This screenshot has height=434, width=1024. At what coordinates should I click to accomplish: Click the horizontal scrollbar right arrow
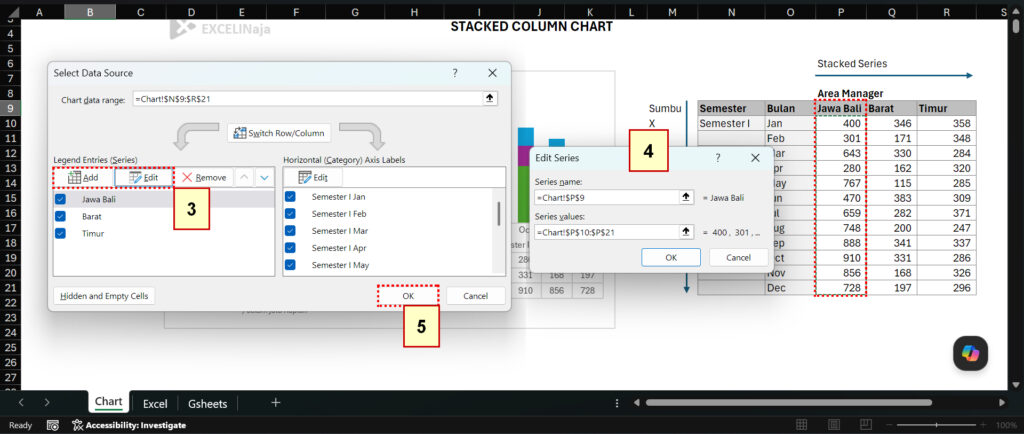(x=1004, y=403)
